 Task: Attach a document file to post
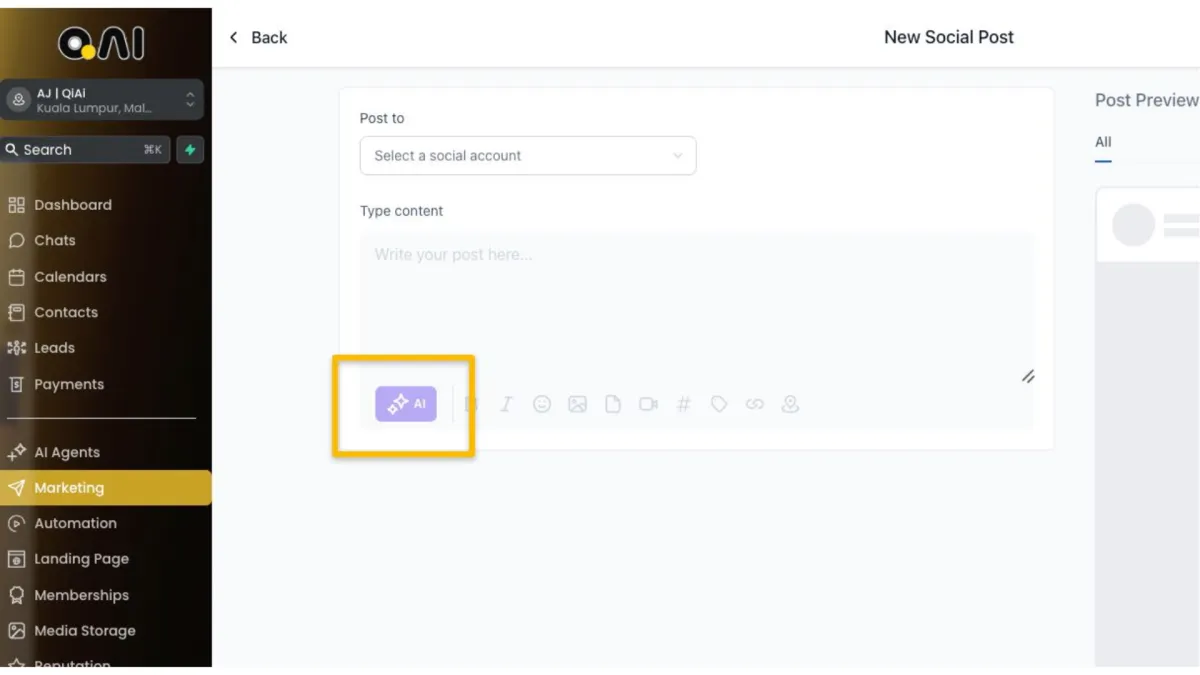coord(613,404)
